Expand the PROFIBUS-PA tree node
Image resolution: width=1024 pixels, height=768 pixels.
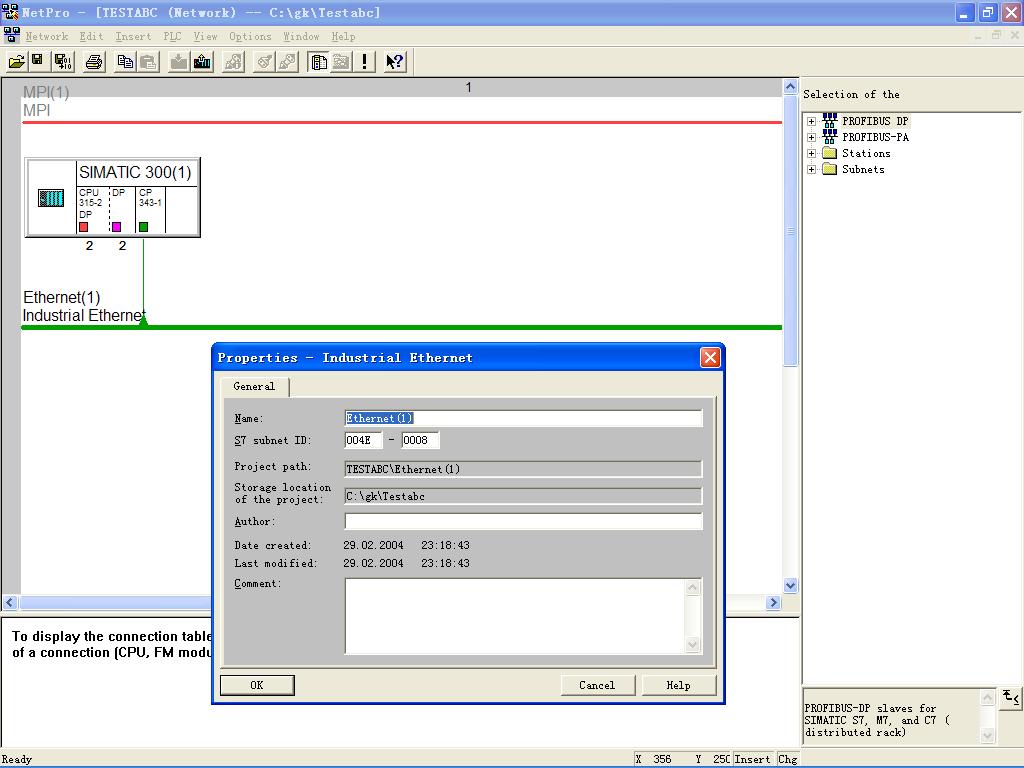point(811,137)
